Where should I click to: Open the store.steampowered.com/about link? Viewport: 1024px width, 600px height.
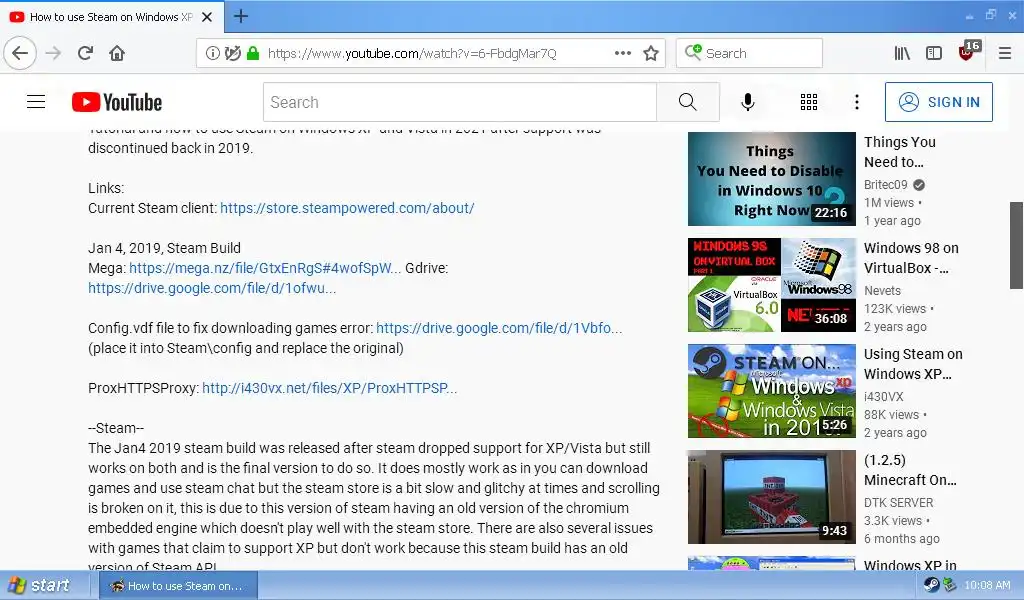point(347,208)
